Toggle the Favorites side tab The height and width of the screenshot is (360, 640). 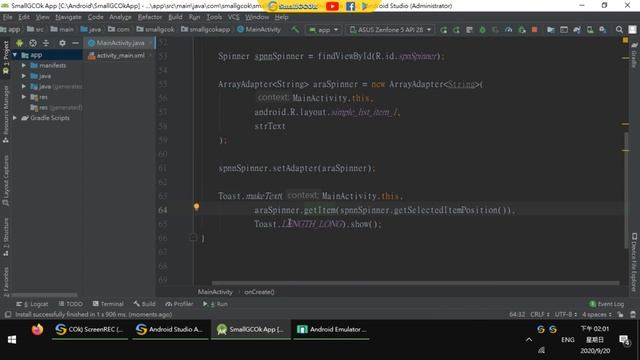tap(6, 281)
